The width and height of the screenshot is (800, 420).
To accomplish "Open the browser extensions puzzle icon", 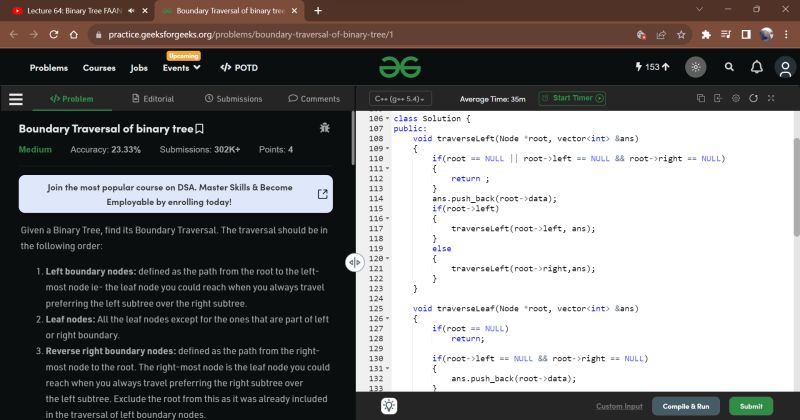I will (706, 35).
